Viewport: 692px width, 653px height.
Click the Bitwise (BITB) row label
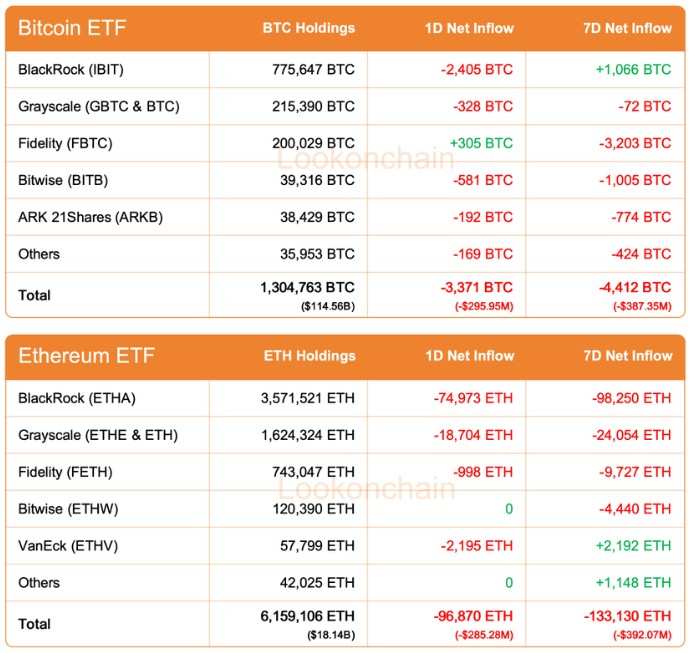tap(63, 180)
